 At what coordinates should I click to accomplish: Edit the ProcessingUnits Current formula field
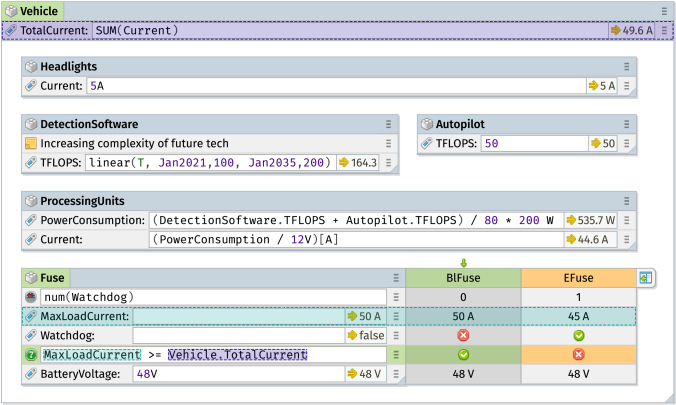pos(357,239)
